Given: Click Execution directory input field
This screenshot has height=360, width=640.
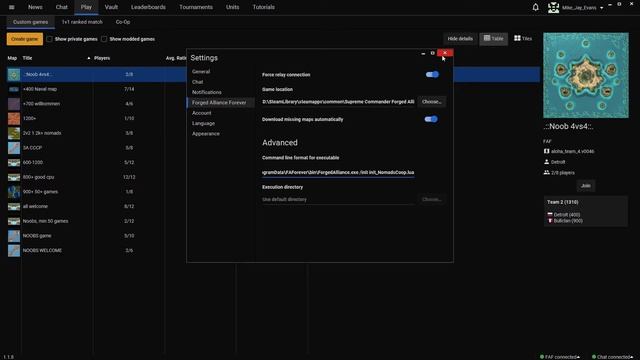Looking at the screenshot, I should [338, 200].
